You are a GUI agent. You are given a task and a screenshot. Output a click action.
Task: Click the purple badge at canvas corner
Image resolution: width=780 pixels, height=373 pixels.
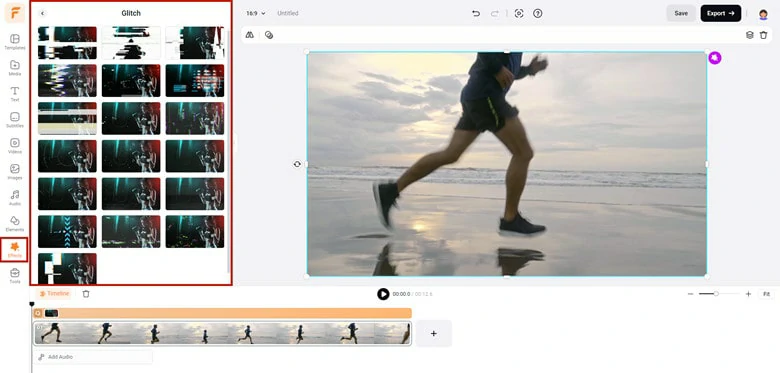715,58
